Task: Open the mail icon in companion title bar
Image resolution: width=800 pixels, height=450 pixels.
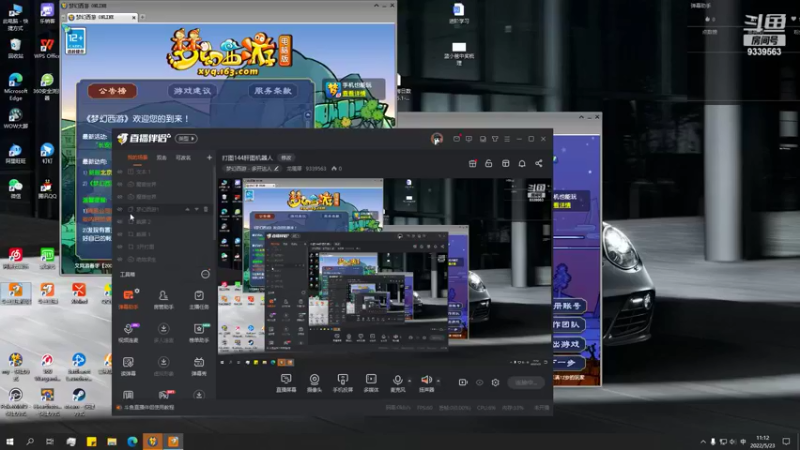Action: point(456,139)
